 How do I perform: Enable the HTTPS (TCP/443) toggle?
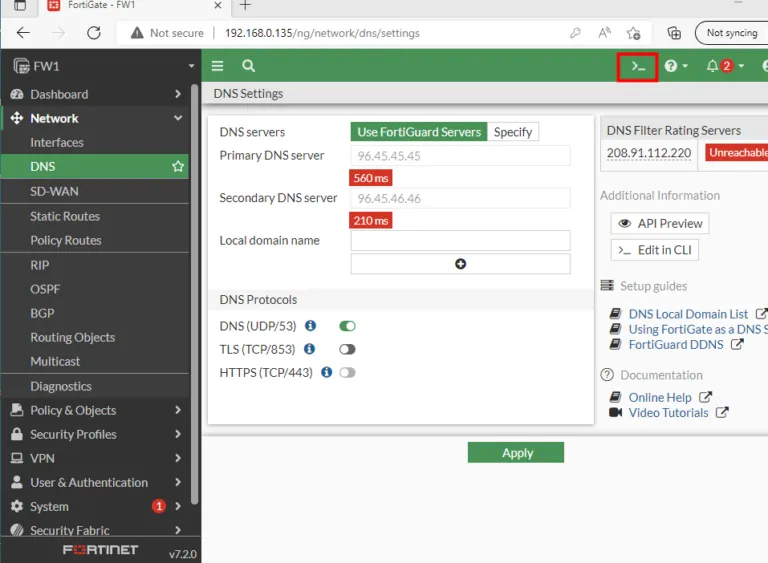[347, 373]
